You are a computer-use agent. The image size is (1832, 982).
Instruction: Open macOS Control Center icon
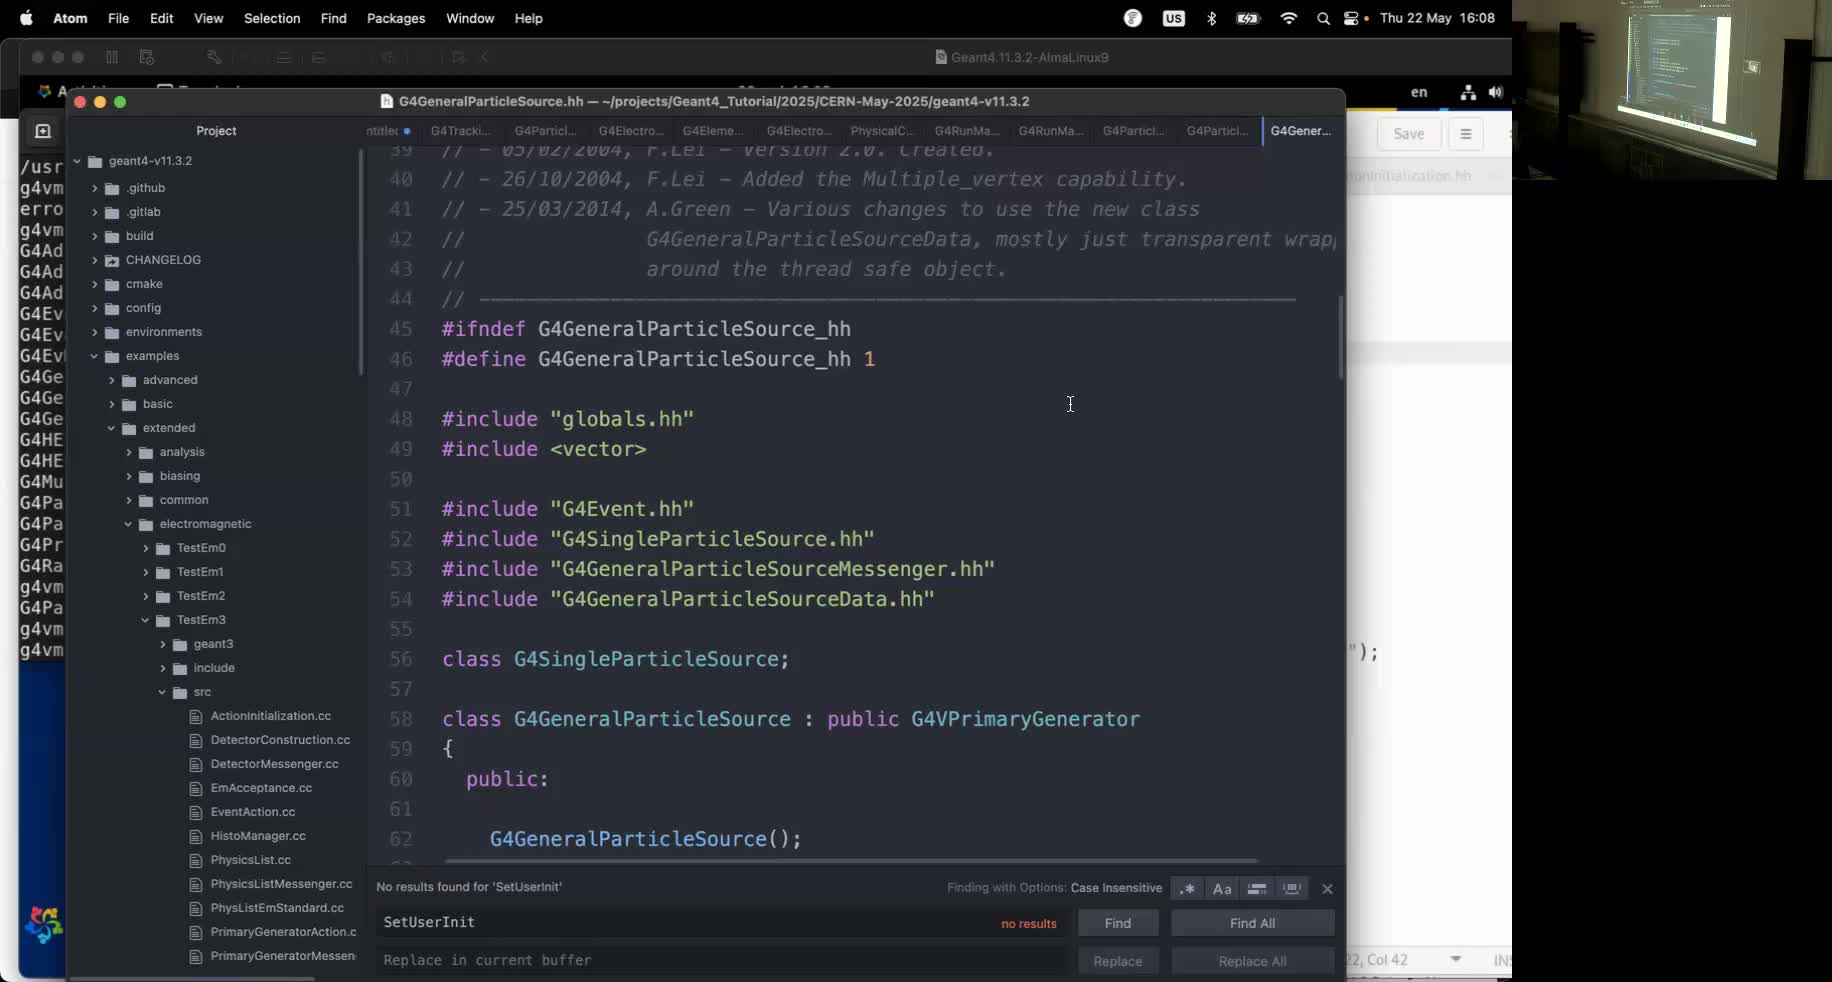point(1352,18)
